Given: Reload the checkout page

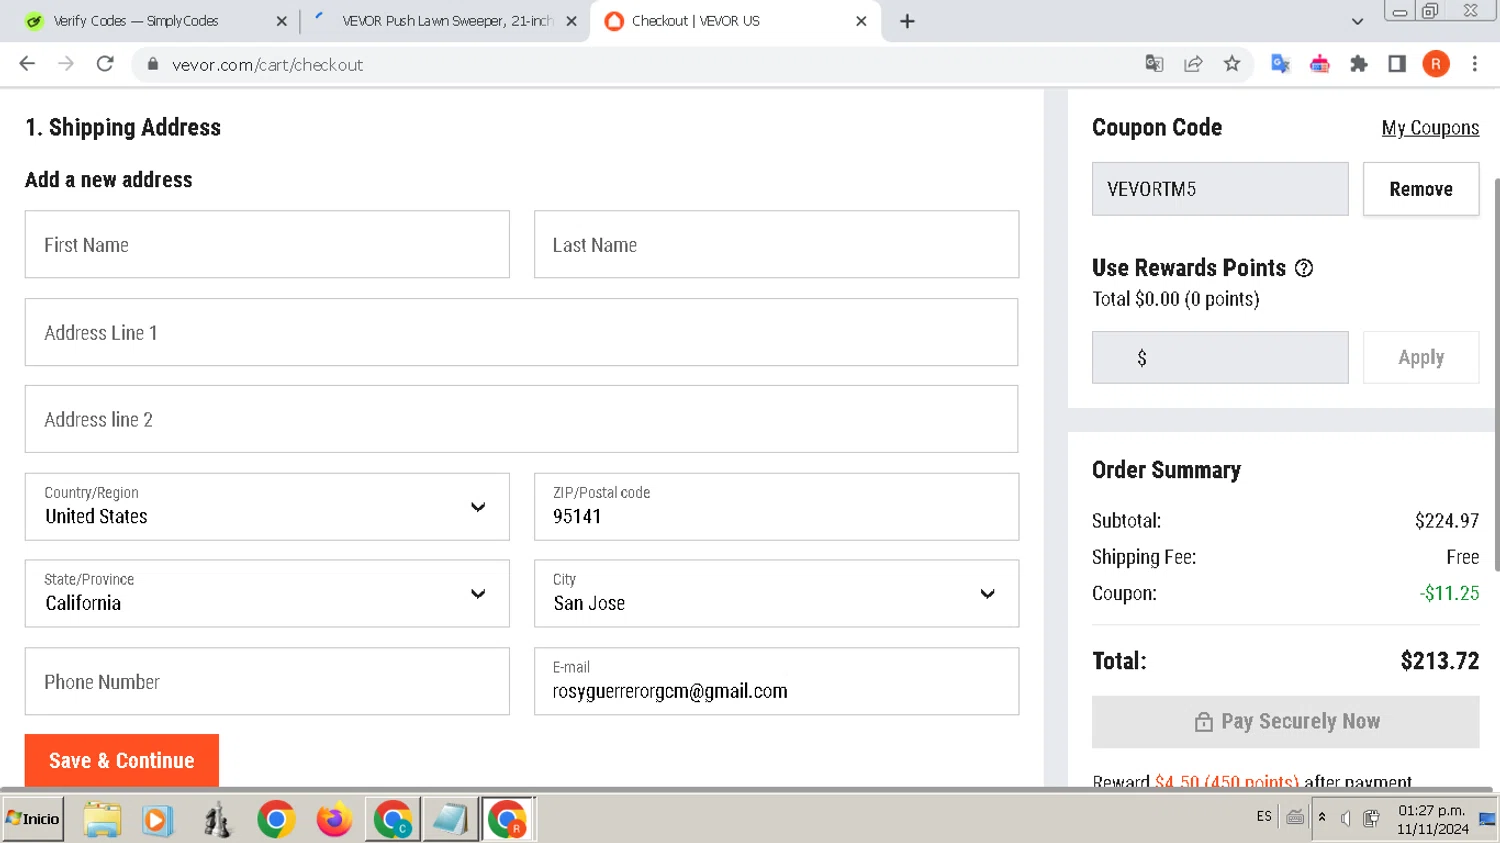Looking at the screenshot, I should click(x=105, y=64).
